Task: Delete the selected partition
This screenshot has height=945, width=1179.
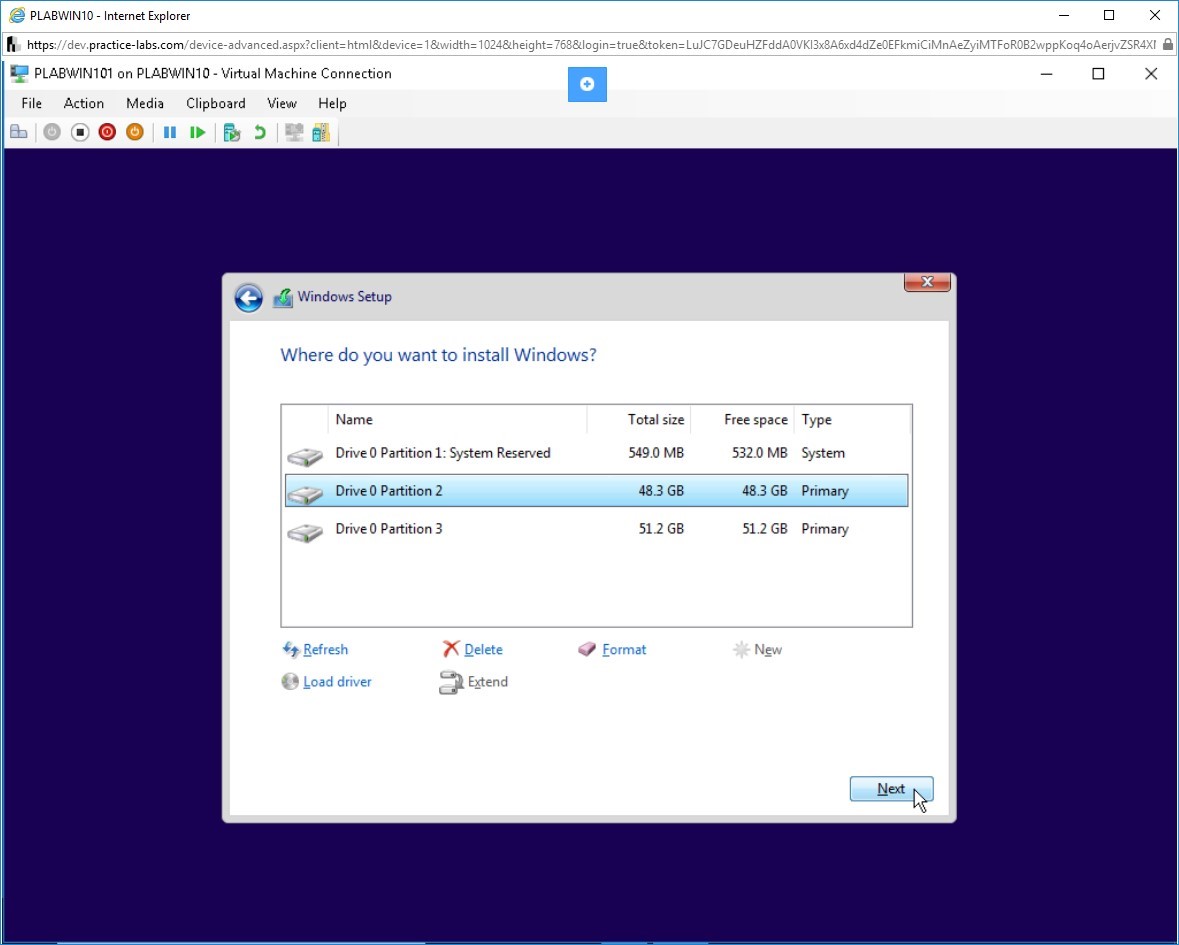Action: pos(473,650)
